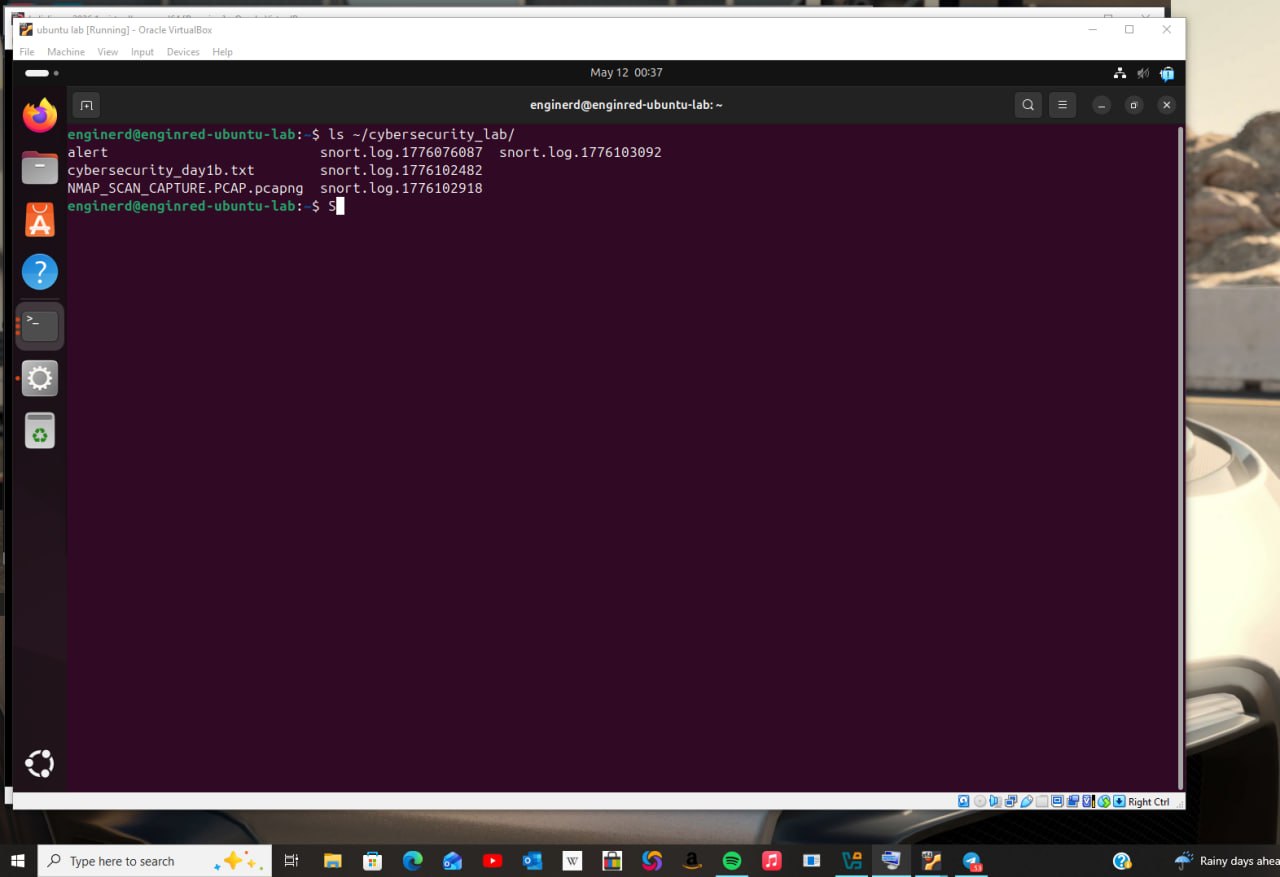Click snort.log.1776076087 in the terminal output

(x=401, y=152)
